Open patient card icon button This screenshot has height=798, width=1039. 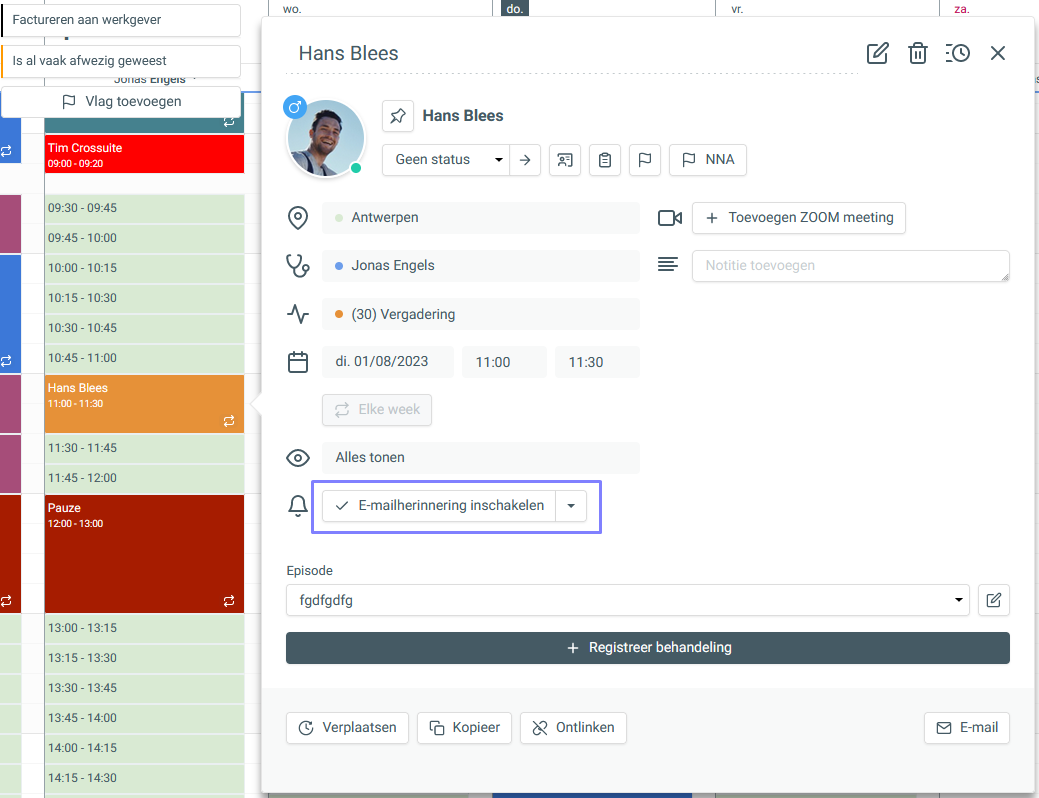coord(565,160)
